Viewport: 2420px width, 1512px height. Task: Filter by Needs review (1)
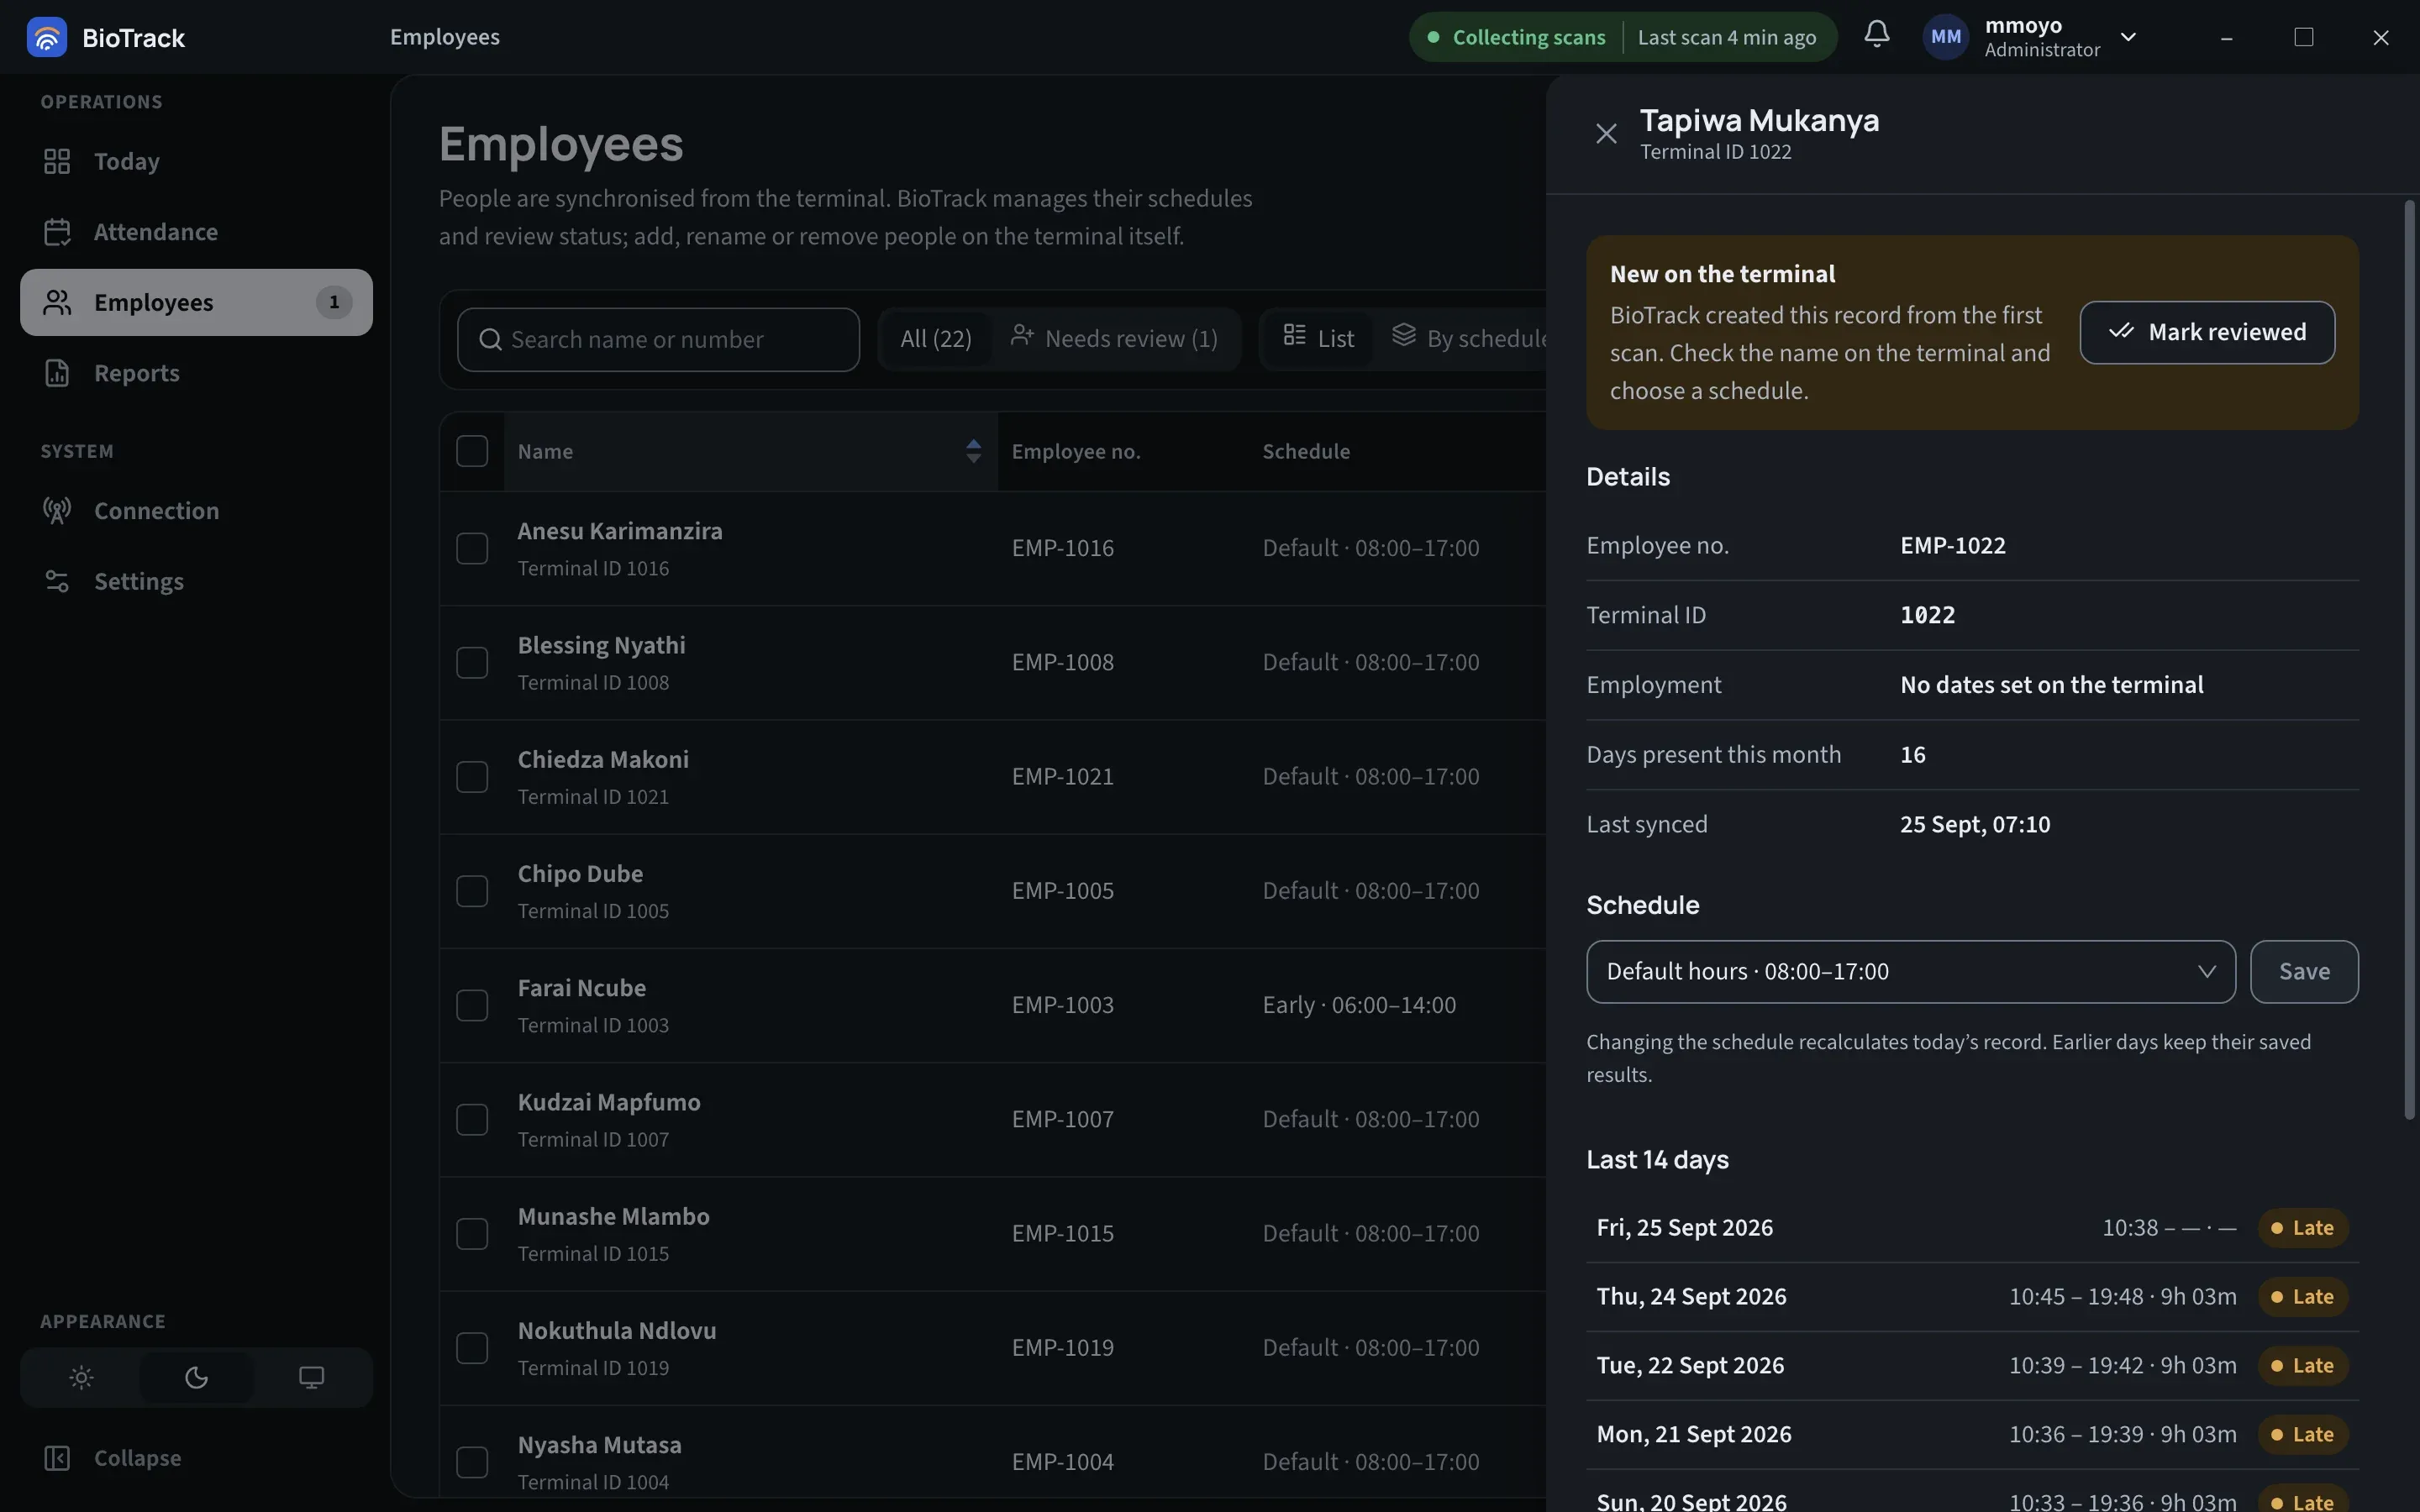pyautogui.click(x=1114, y=339)
